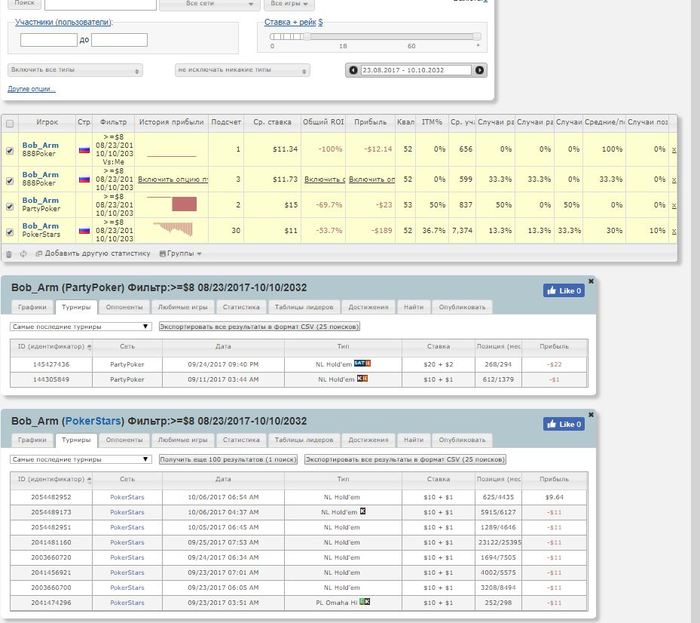Click the Russian flag in the $11.34 888Poker row
The width and height of the screenshot is (700, 623).
pos(84,150)
